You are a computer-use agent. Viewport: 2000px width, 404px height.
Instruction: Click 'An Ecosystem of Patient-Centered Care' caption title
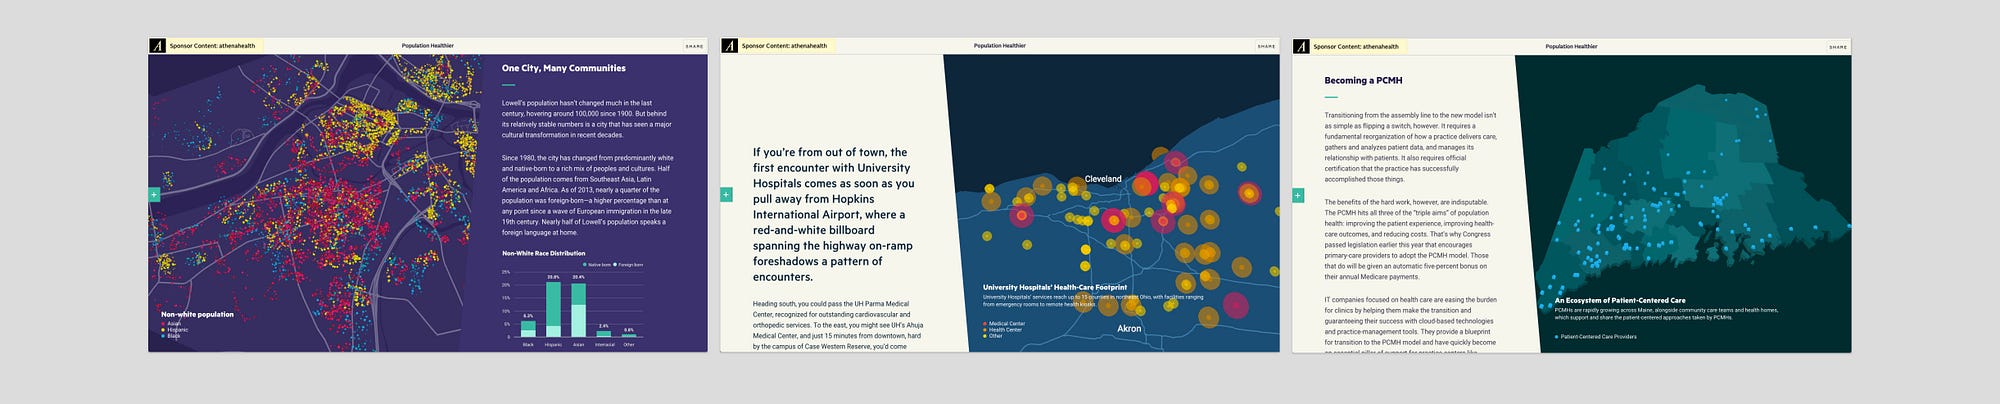pos(1620,300)
